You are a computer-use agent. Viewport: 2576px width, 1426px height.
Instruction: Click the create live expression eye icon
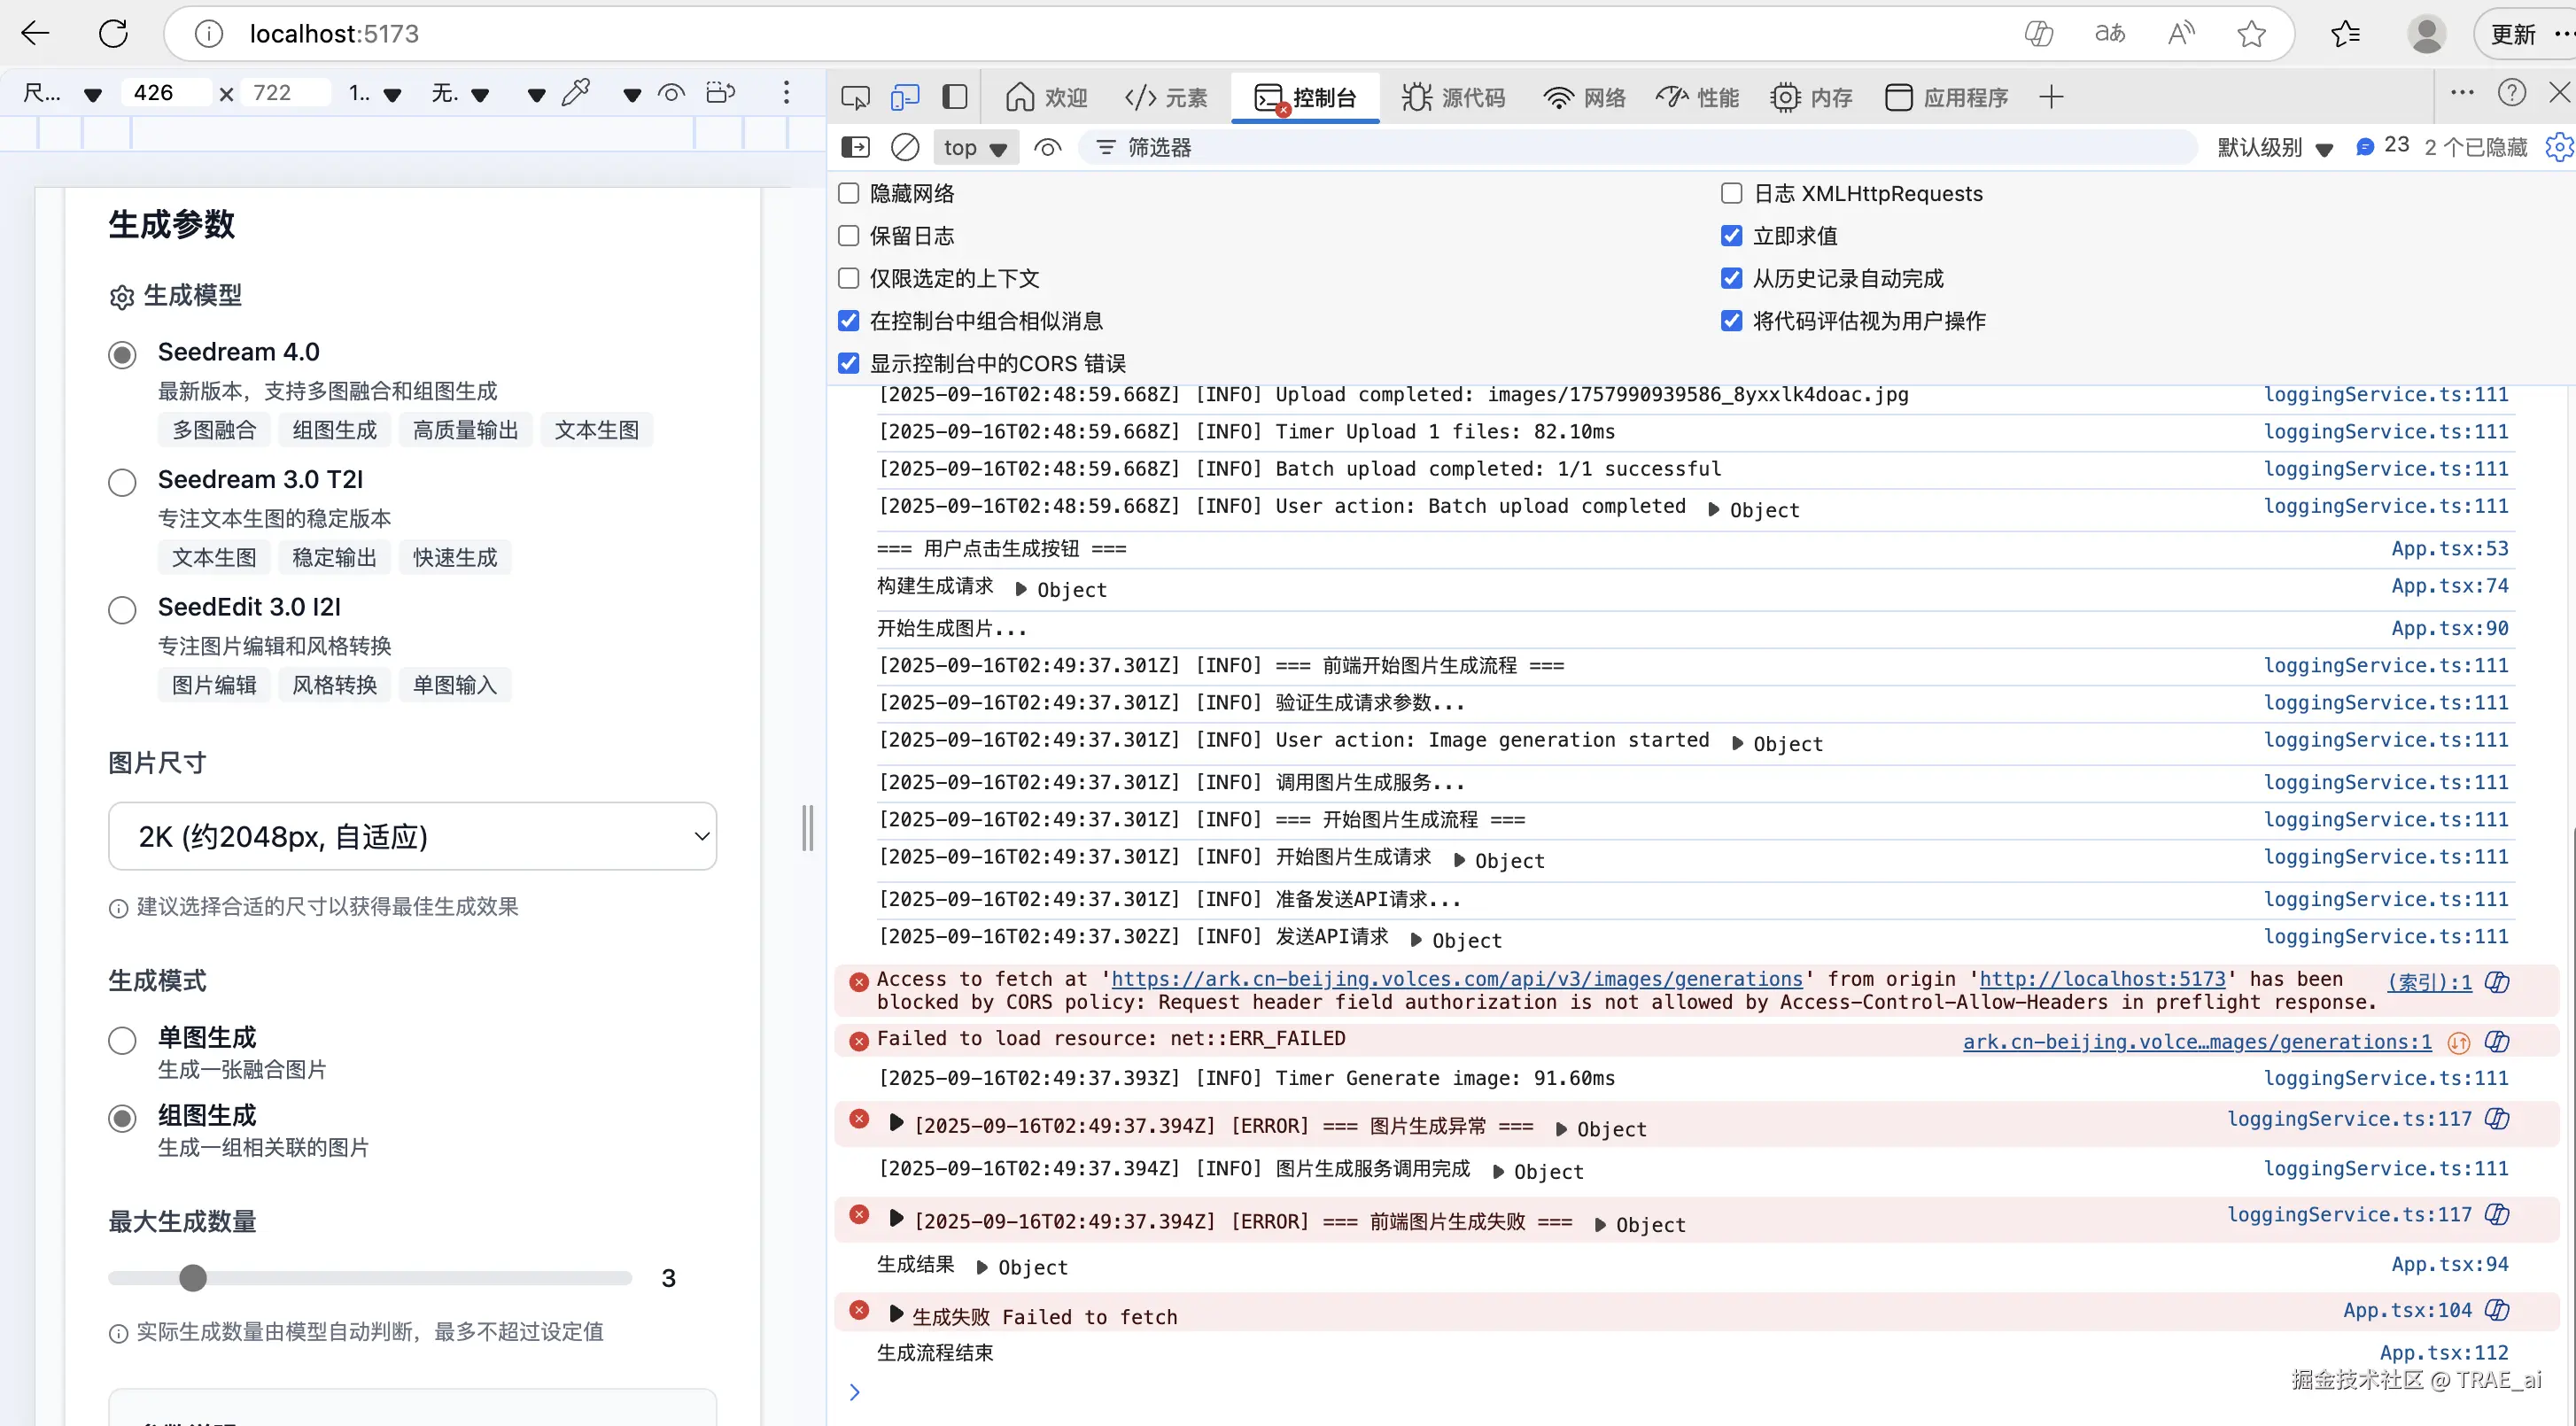1047,148
